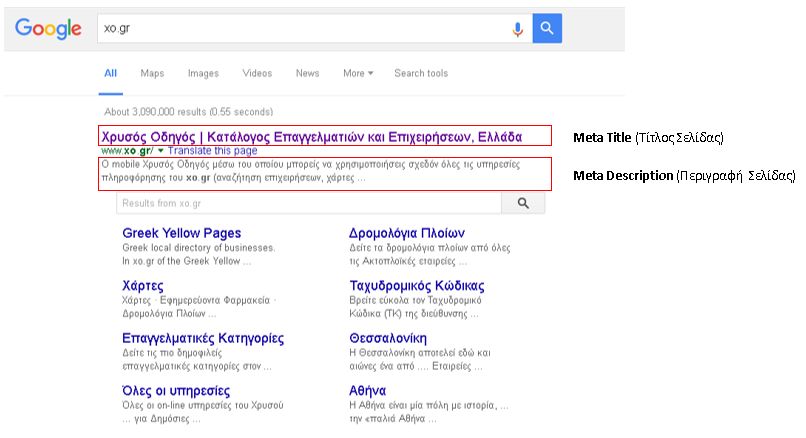The width and height of the screenshot is (806, 438).
Task: Open the Greek Yellow Pages sitelink
Action: [x=181, y=233]
